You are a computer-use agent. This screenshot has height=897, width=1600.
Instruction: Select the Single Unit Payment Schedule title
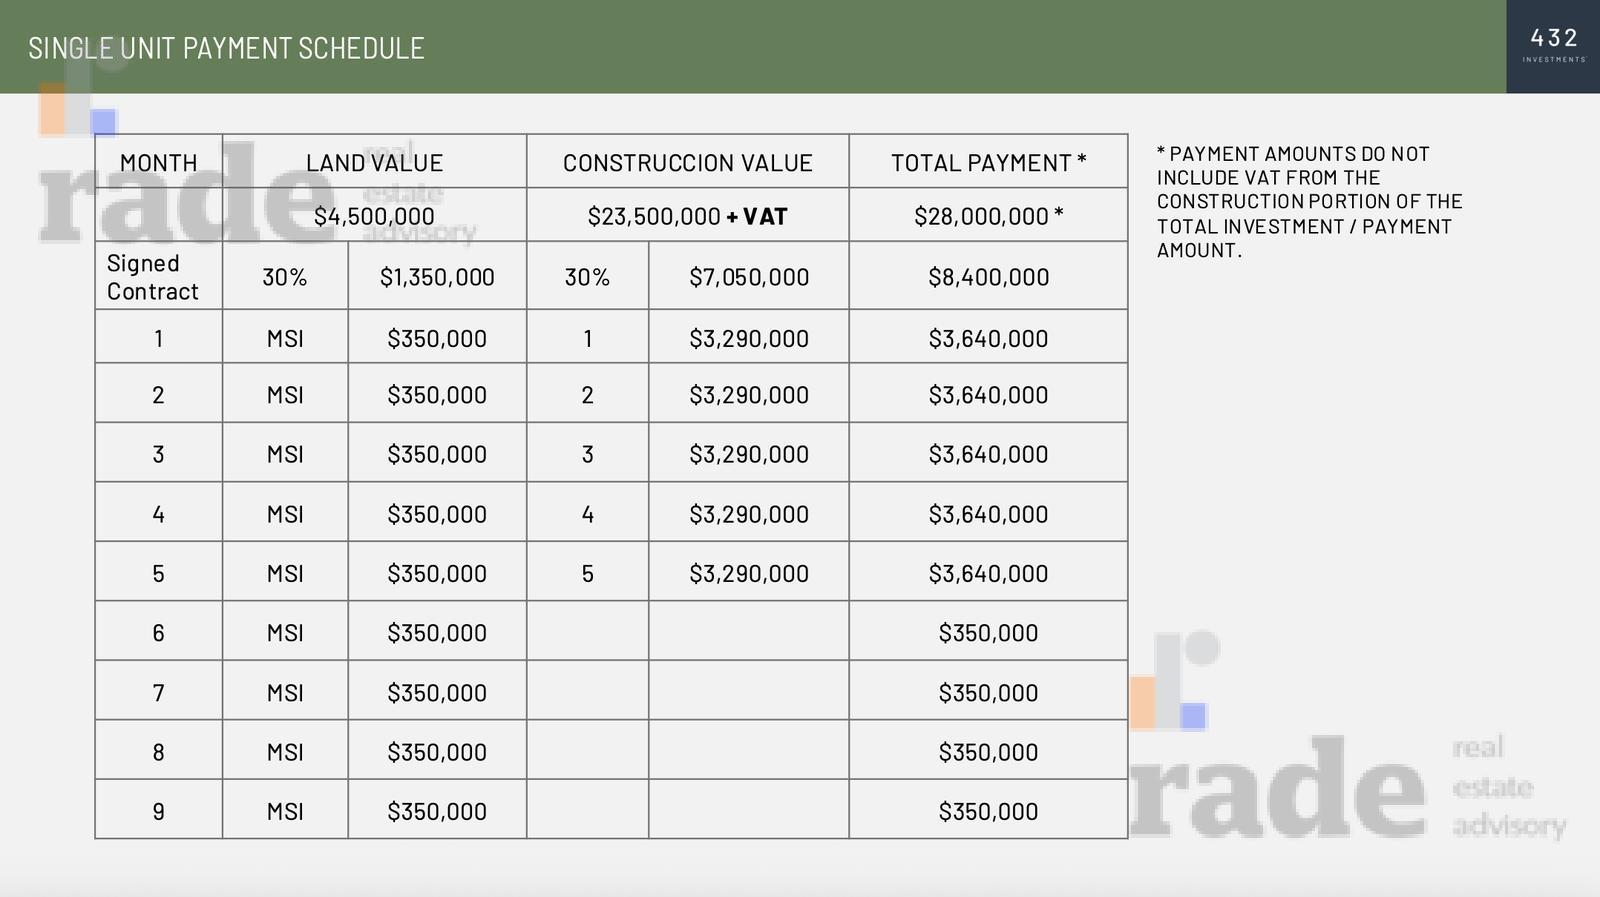click(226, 48)
